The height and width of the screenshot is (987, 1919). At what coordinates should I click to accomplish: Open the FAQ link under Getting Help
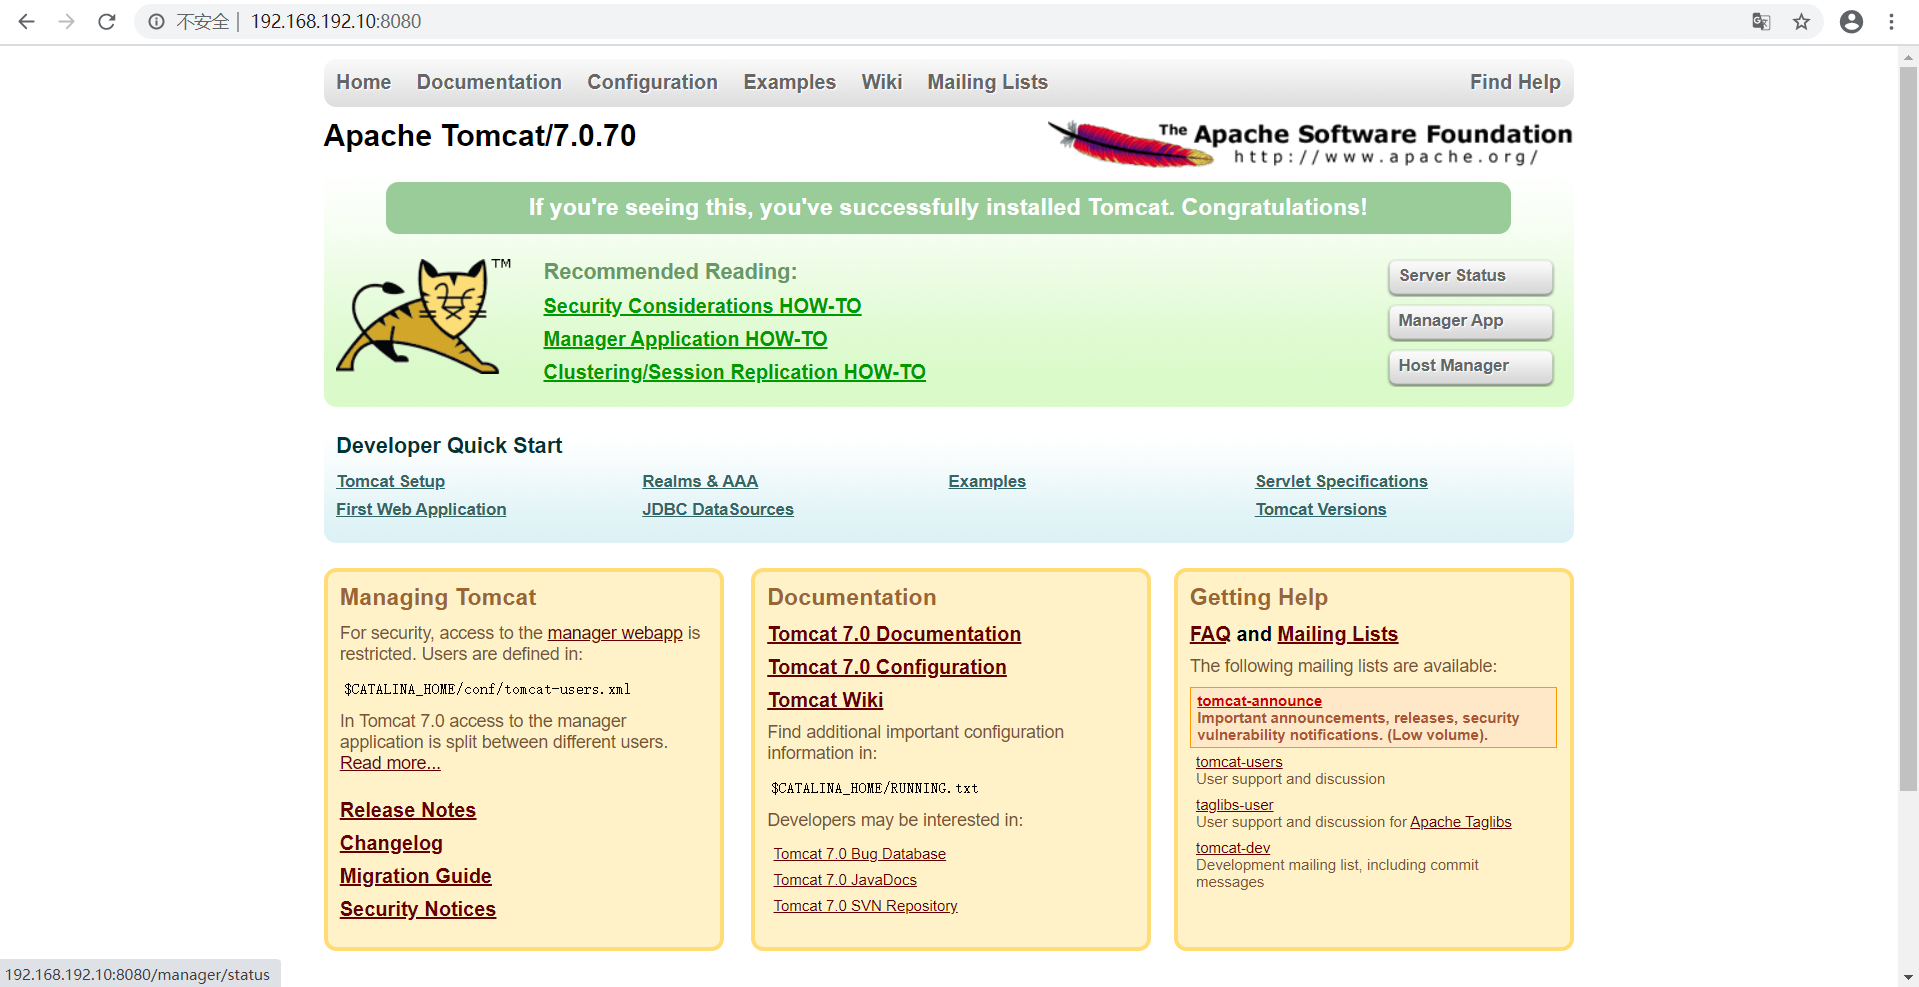(x=1210, y=634)
